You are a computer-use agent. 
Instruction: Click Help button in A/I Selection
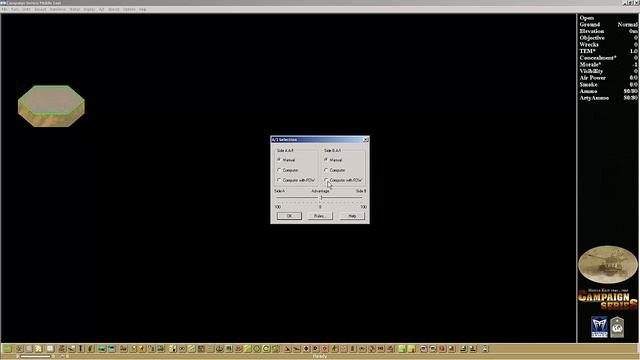(x=352, y=216)
